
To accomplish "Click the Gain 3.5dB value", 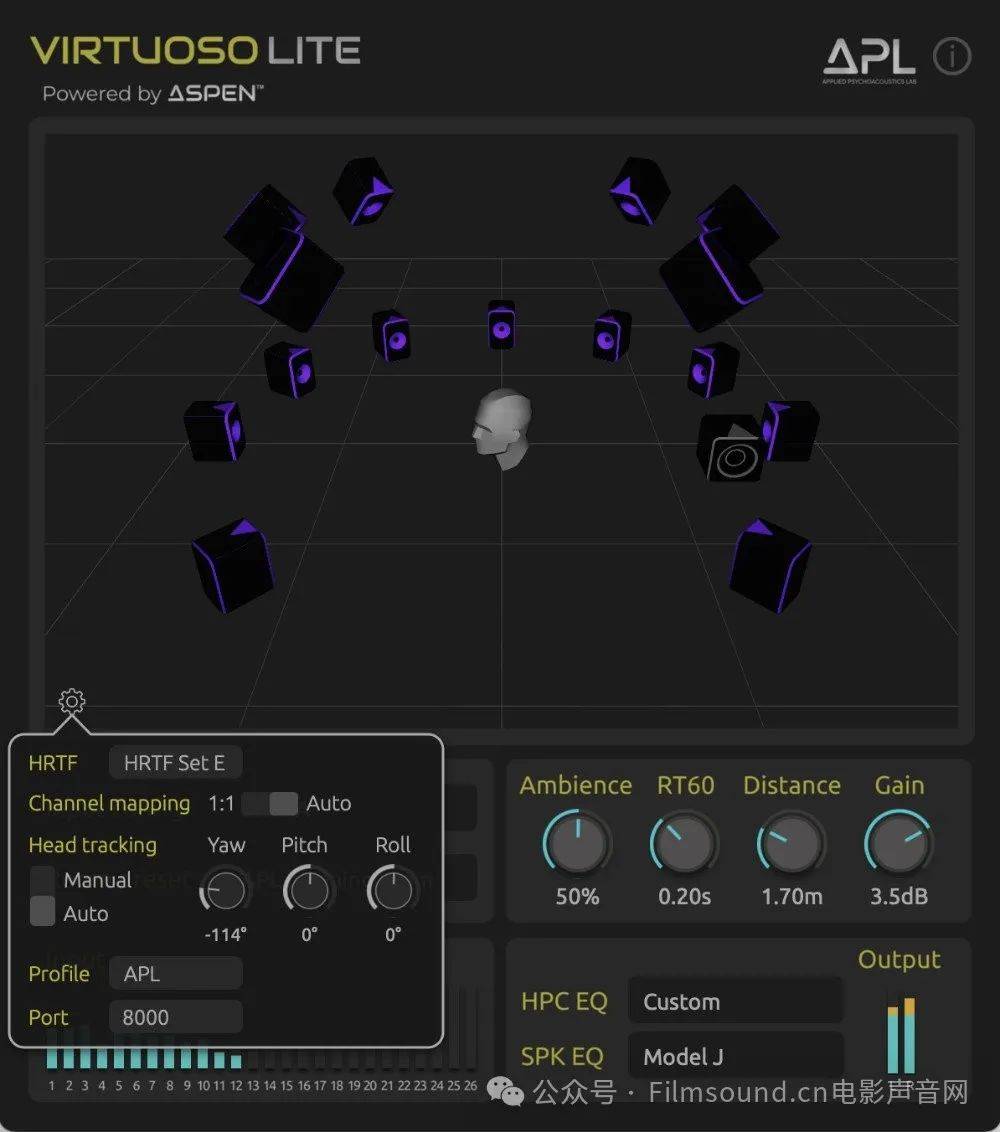I will [899, 897].
